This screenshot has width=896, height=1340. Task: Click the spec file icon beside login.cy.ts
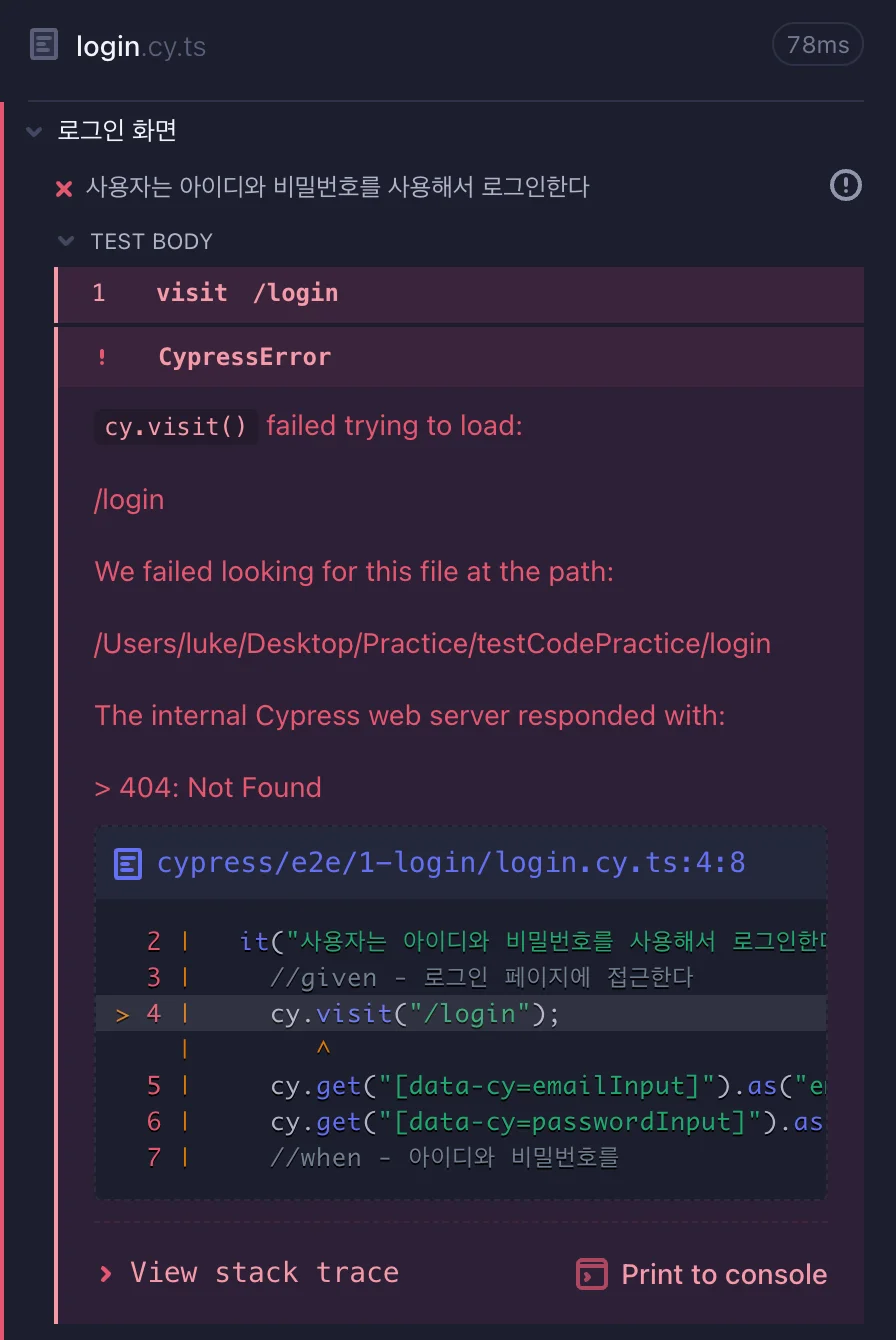[44, 45]
